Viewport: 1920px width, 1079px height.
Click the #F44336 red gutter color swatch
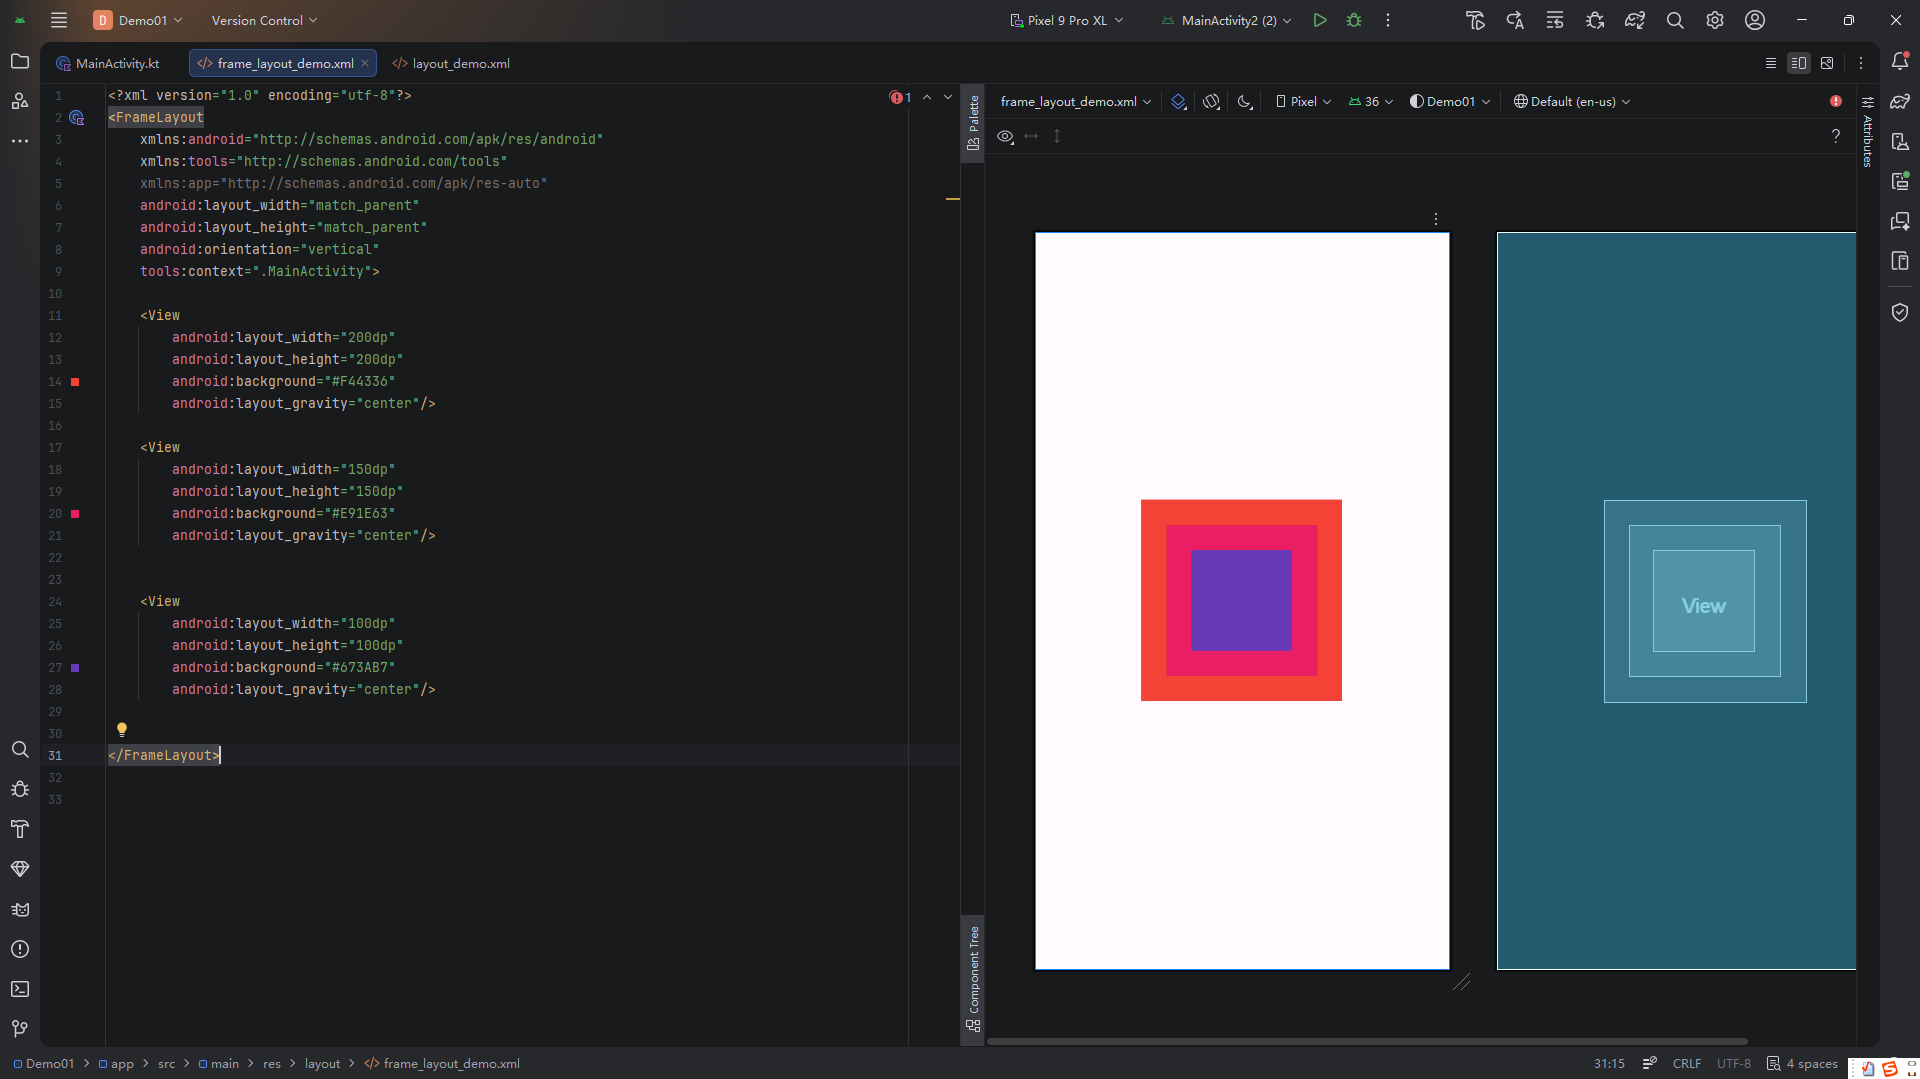pos(75,382)
